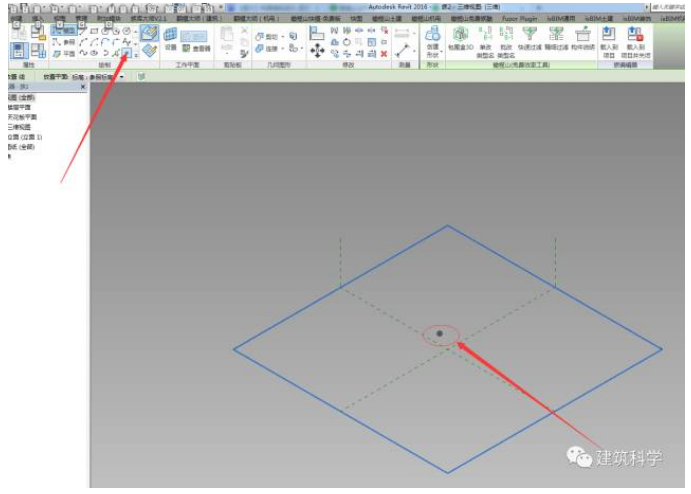Select the Rectangle draw tool
This screenshot has height=494, width=691.
94,31
